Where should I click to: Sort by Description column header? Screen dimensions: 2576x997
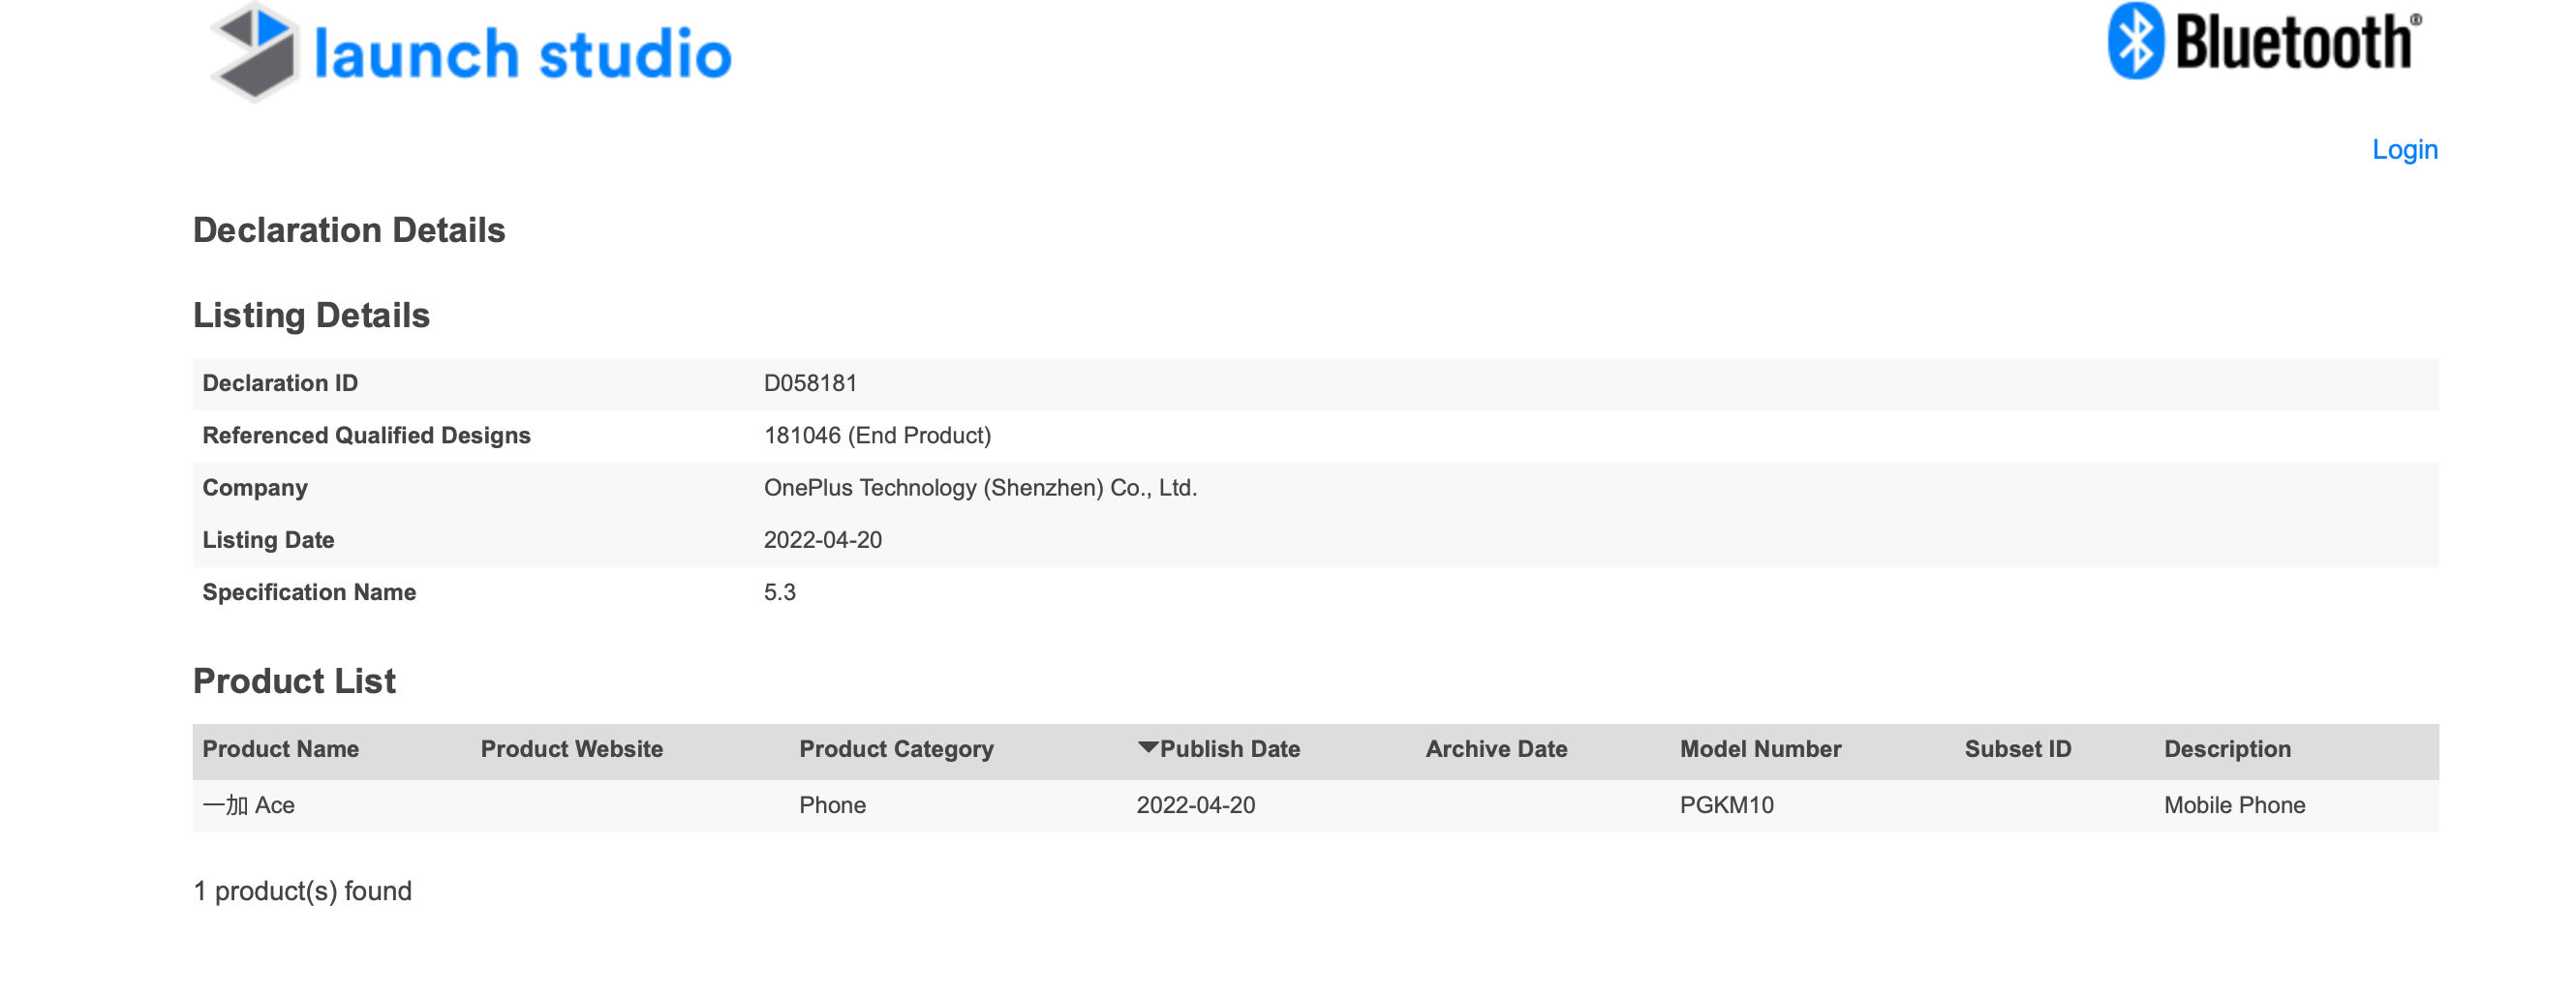tap(2227, 749)
